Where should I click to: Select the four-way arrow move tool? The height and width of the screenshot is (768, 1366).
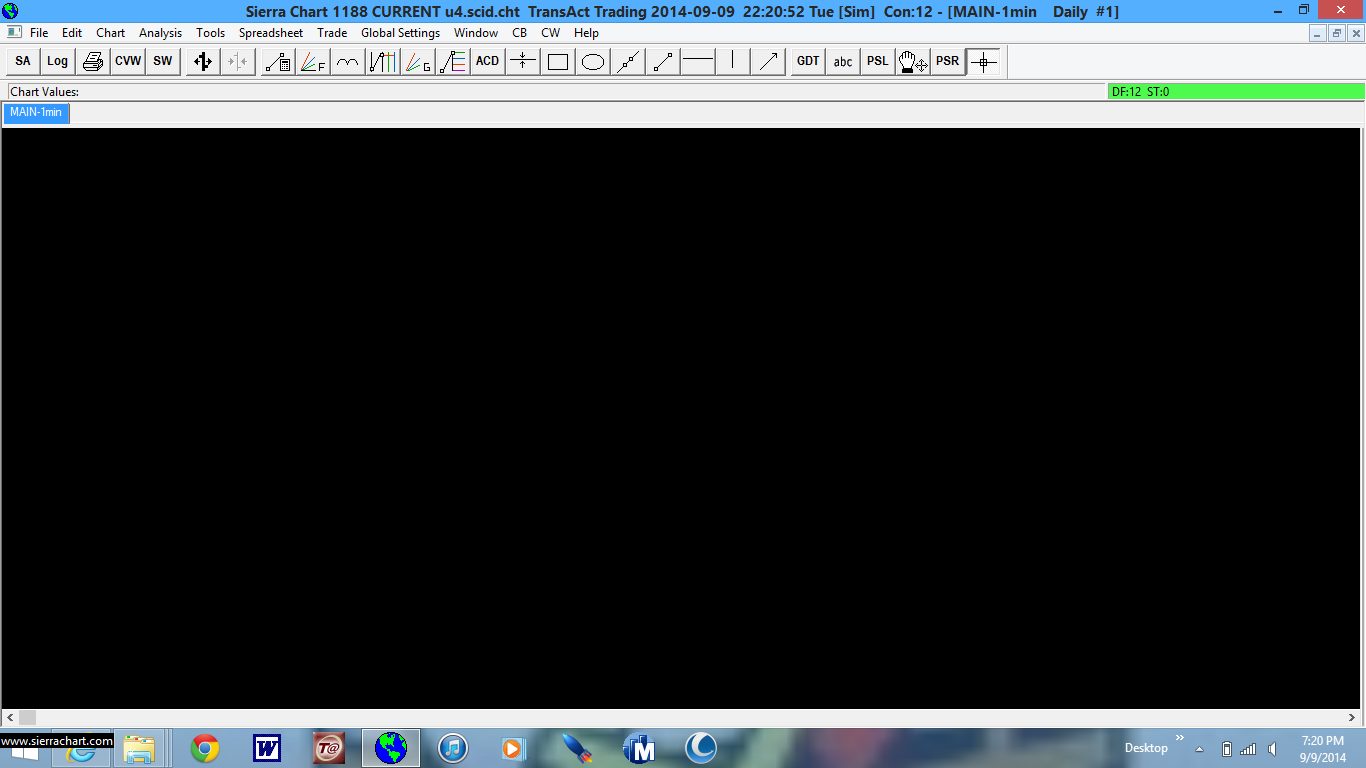coord(203,61)
